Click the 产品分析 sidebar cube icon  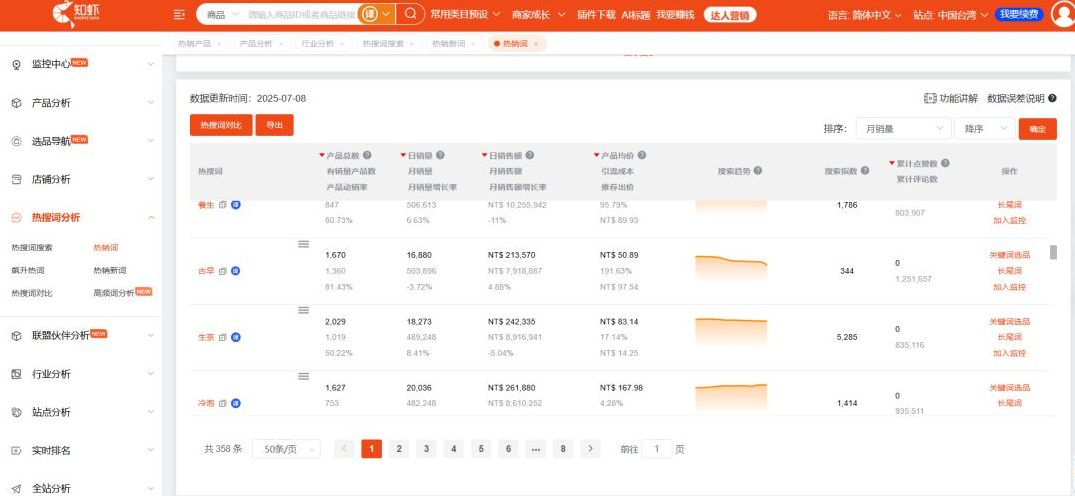click(x=17, y=103)
